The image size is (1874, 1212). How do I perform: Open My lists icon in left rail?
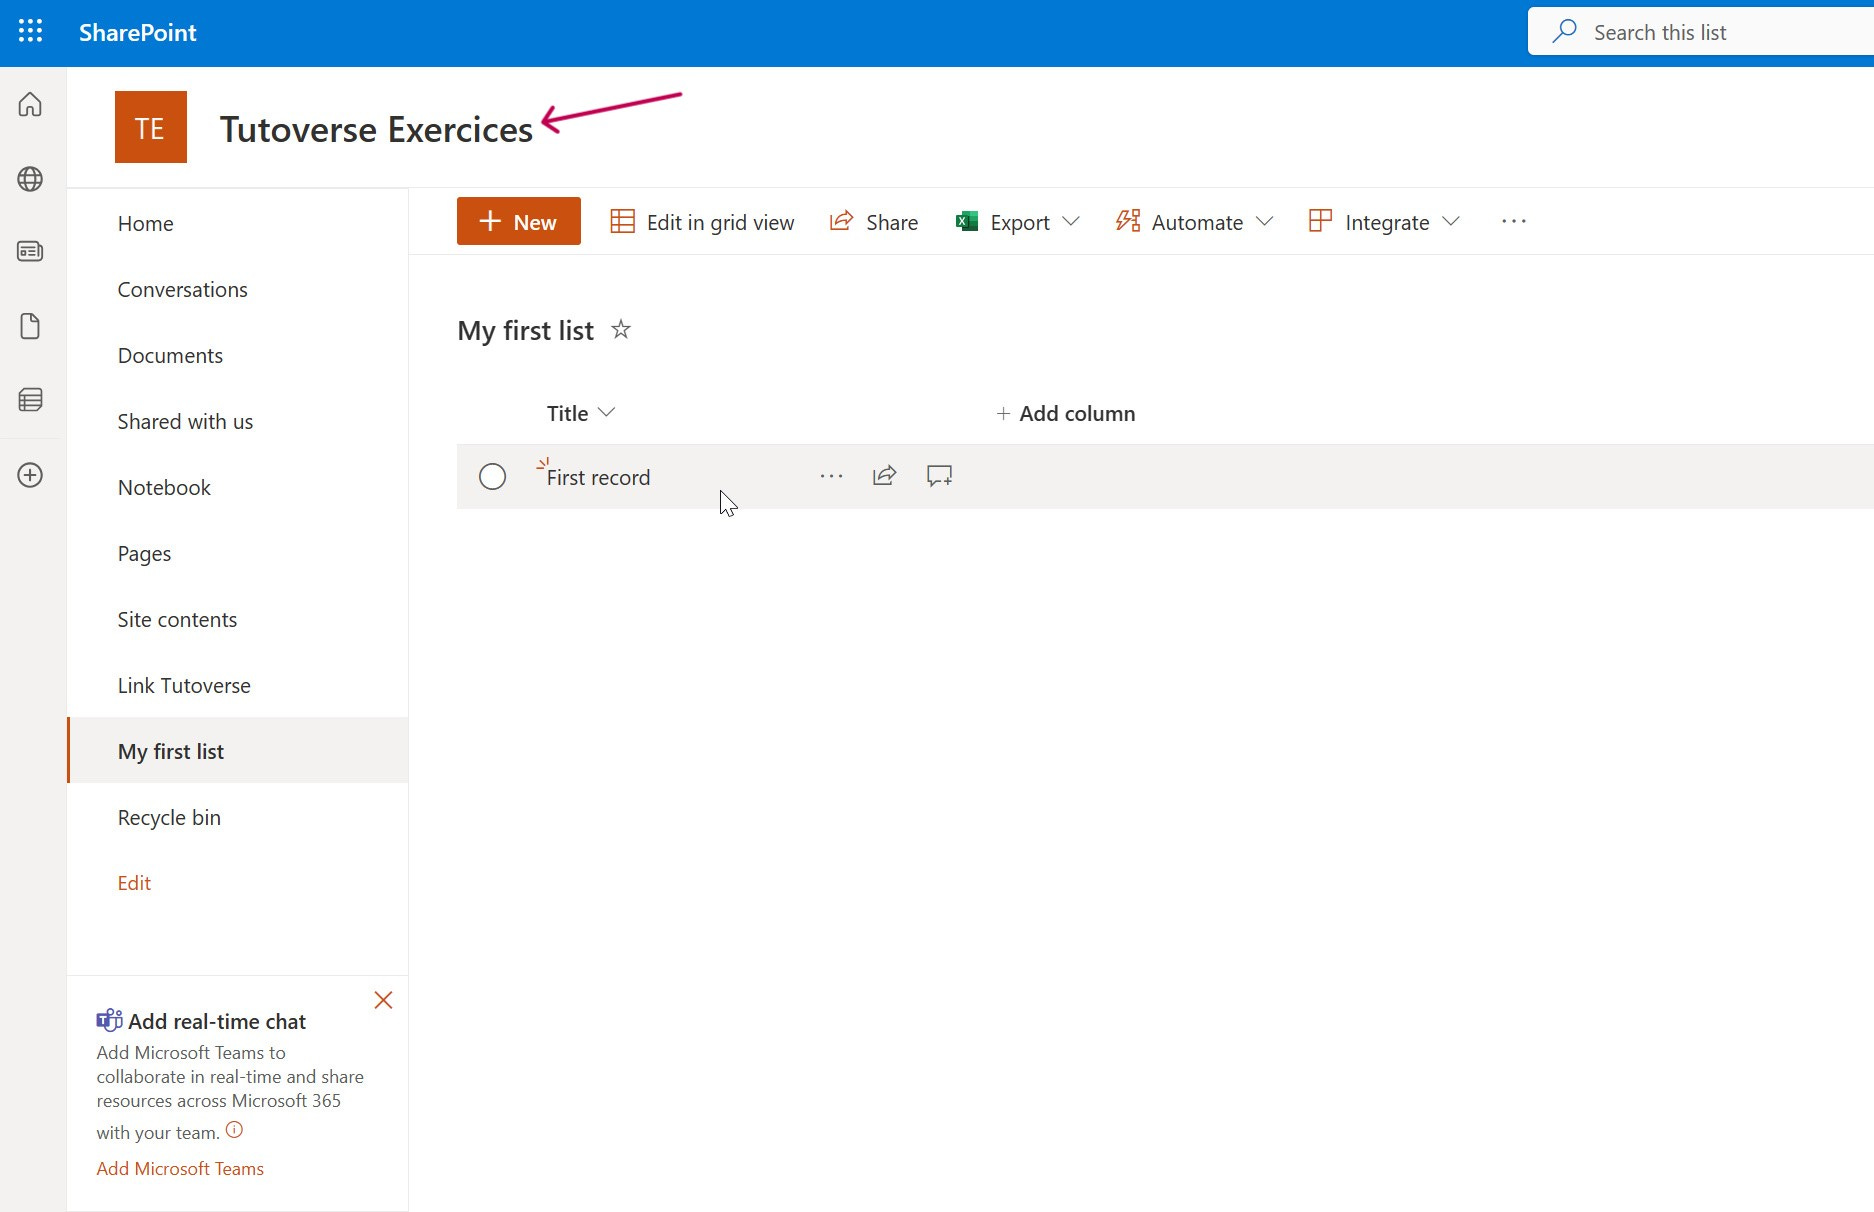30,400
